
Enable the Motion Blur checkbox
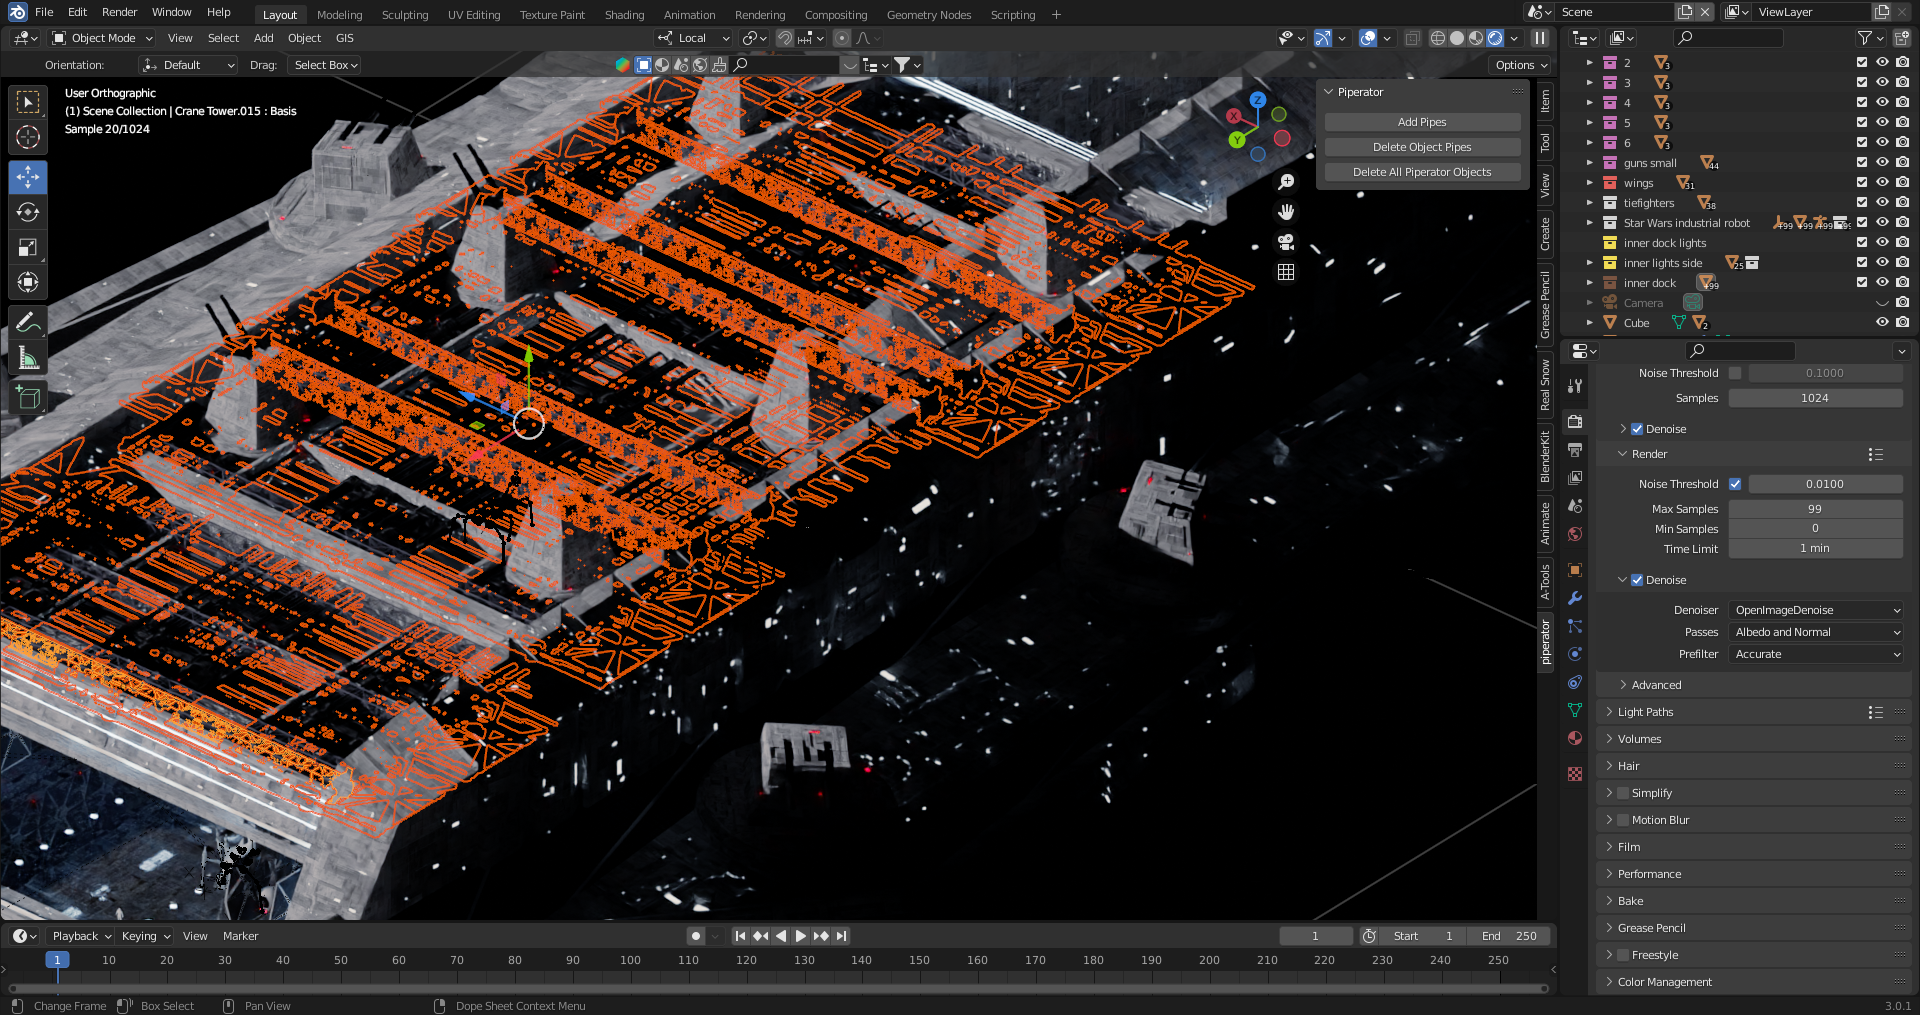tap(1623, 820)
